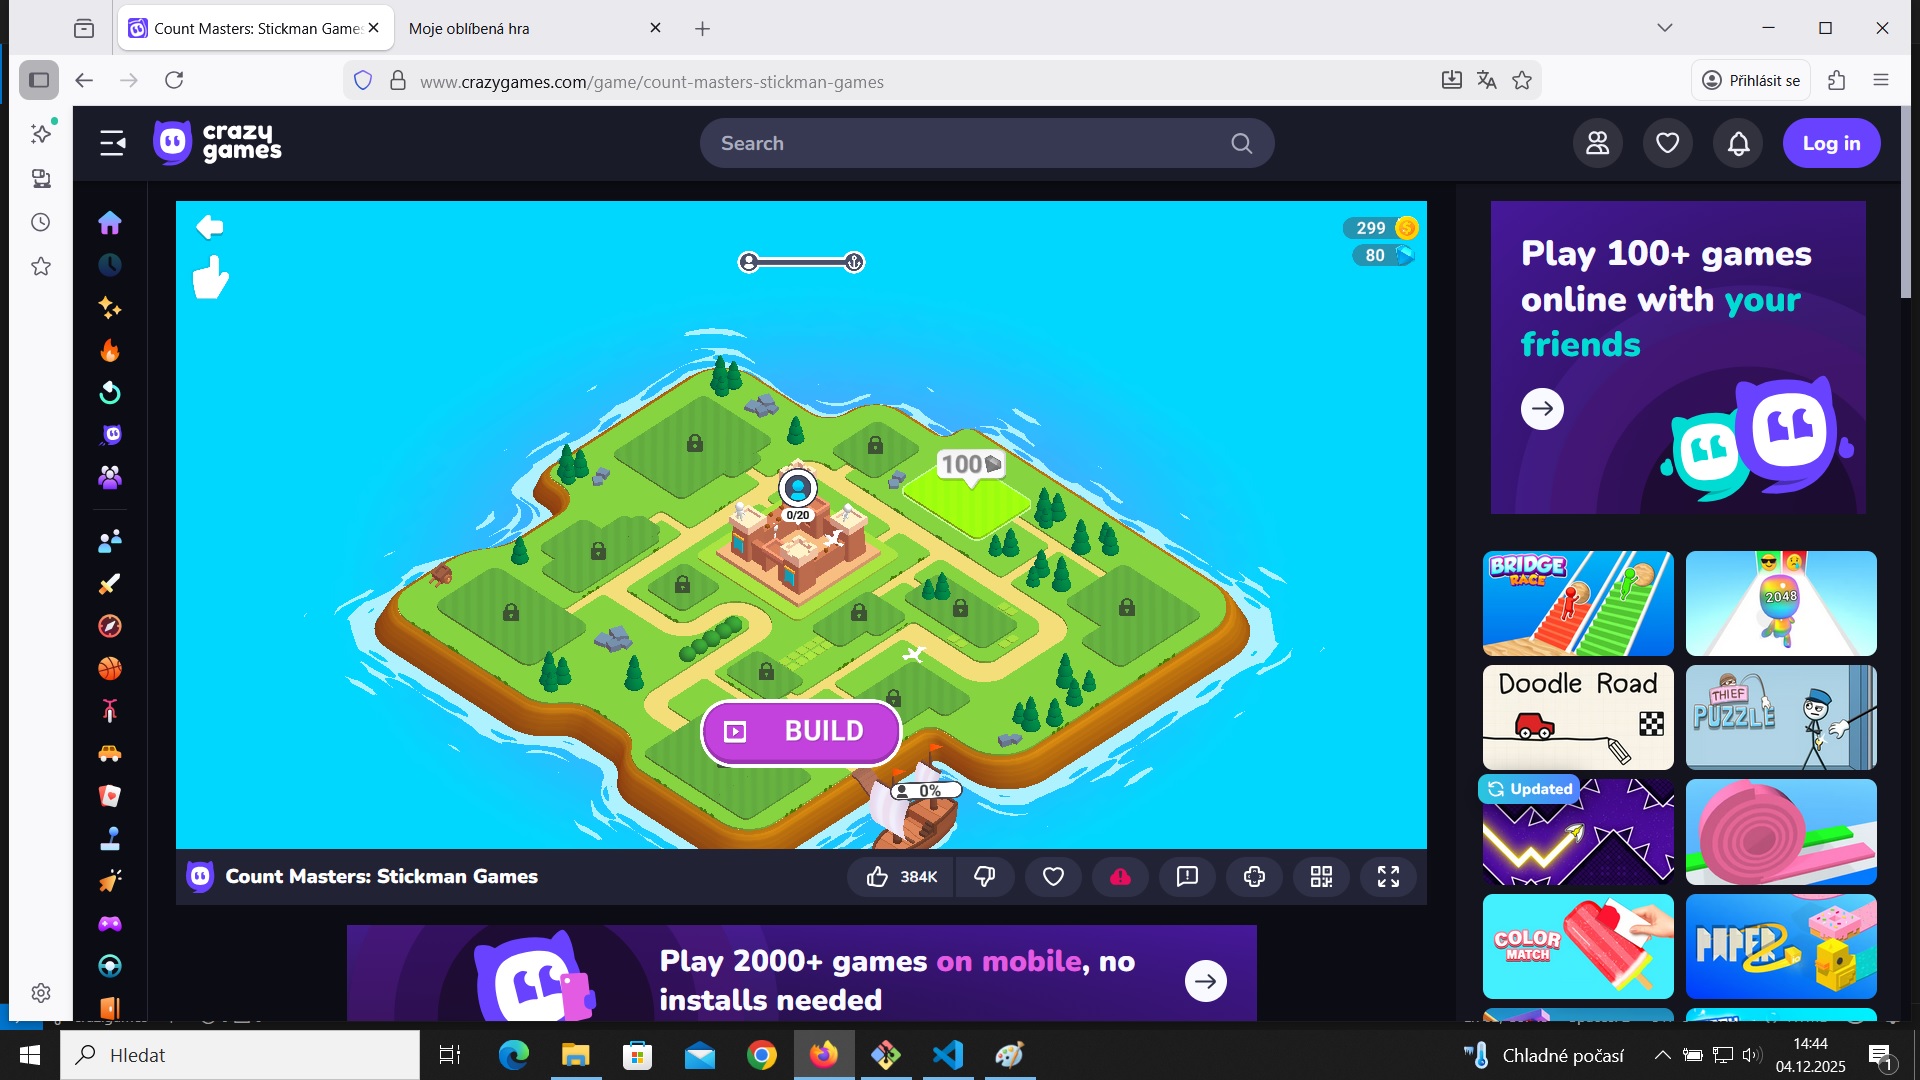
Task: Click the level progress slider bar
Action: pyautogui.click(x=801, y=262)
